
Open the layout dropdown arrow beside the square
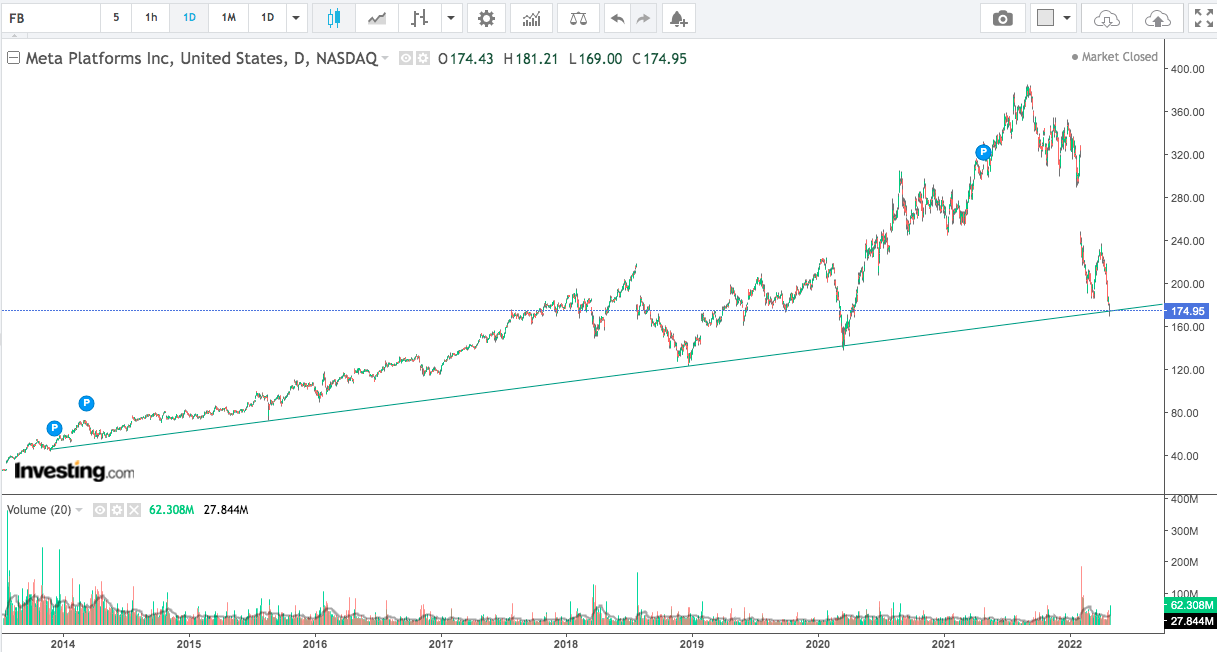coord(1067,18)
